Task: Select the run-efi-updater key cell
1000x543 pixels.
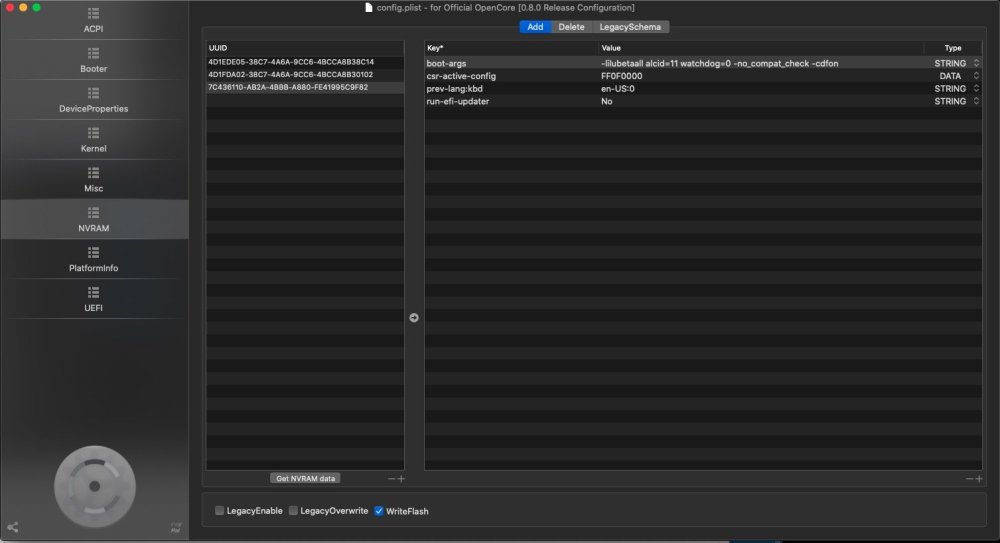Action: pyautogui.click(x=511, y=101)
